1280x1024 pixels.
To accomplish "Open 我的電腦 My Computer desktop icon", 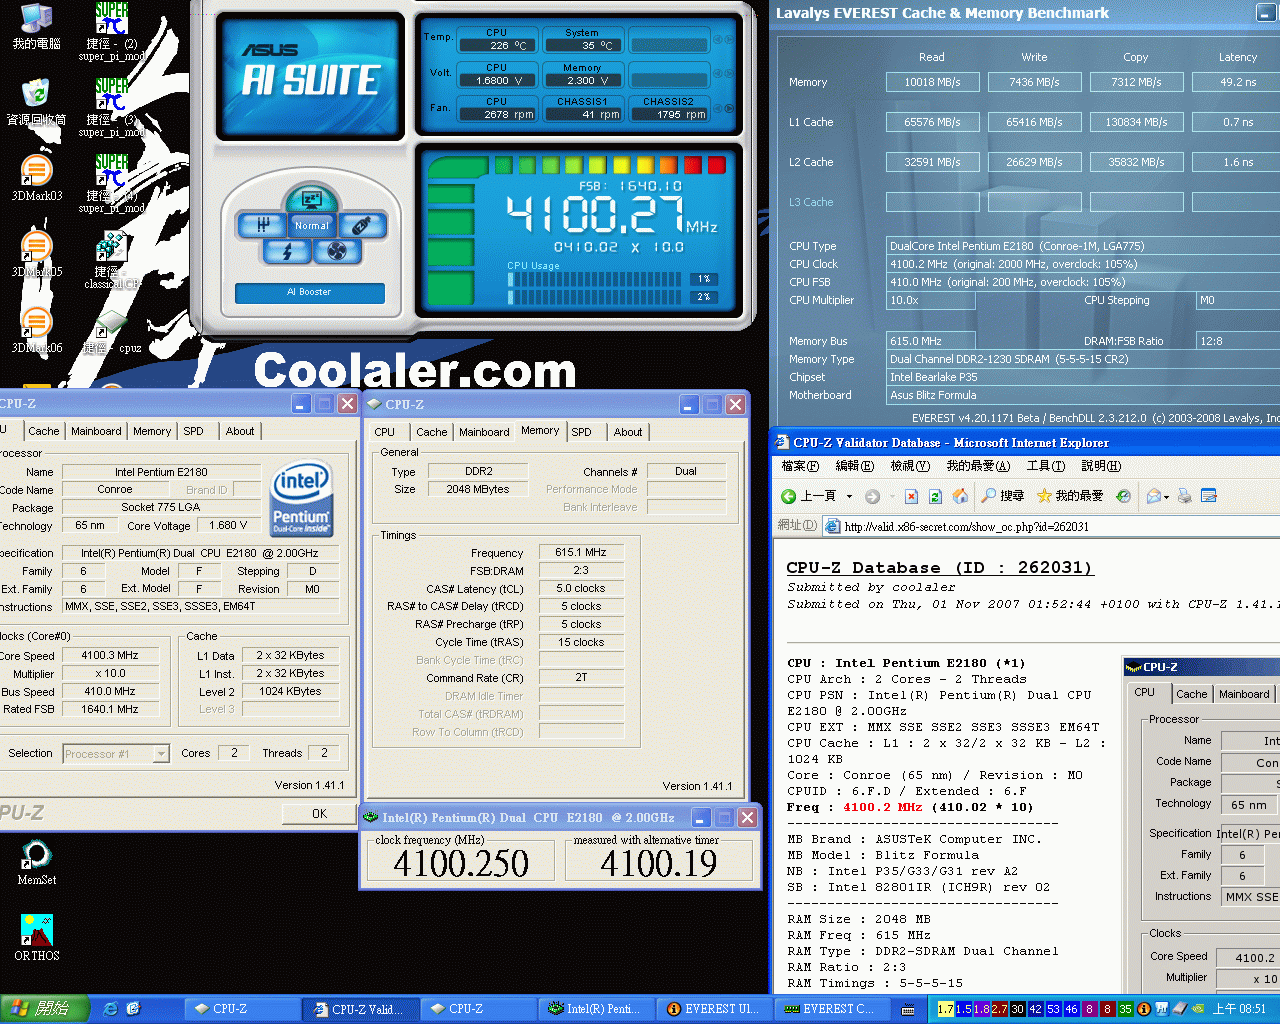I will (x=37, y=28).
